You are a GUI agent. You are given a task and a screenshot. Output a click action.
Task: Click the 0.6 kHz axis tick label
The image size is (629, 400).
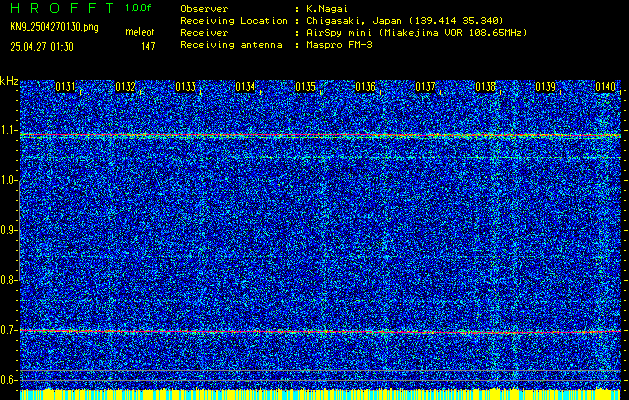pos(9,380)
